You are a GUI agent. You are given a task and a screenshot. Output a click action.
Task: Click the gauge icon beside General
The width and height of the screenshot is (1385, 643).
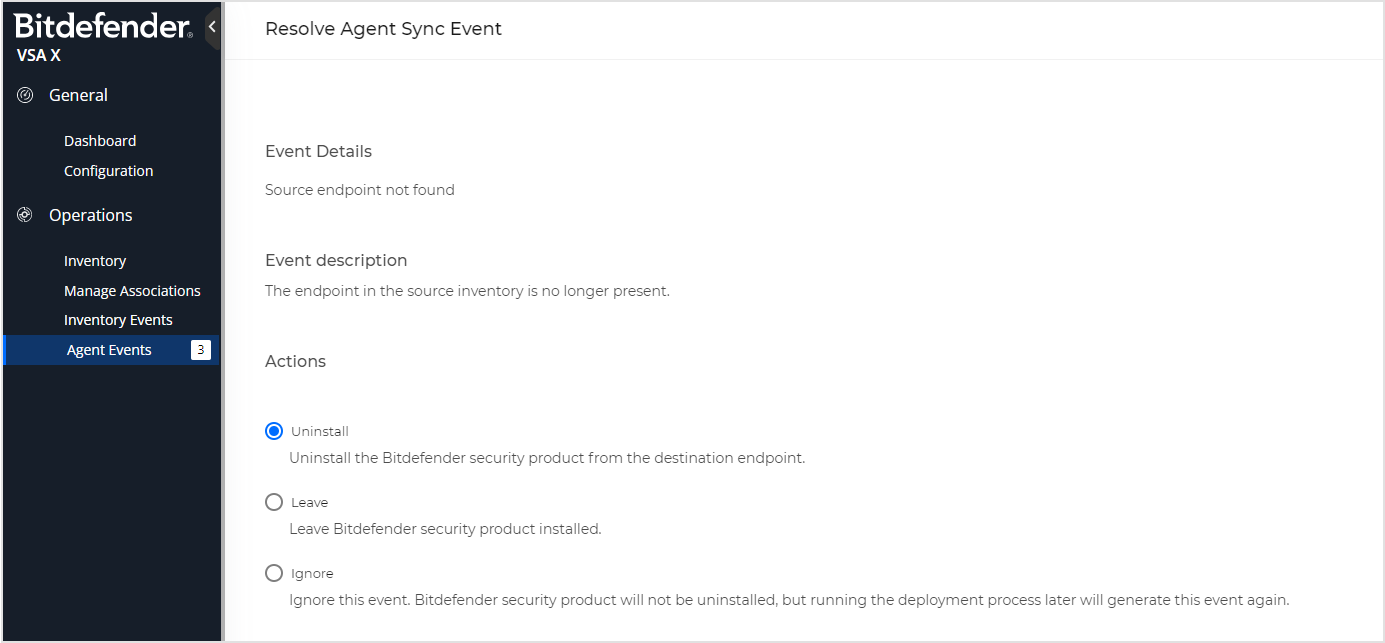[23, 94]
